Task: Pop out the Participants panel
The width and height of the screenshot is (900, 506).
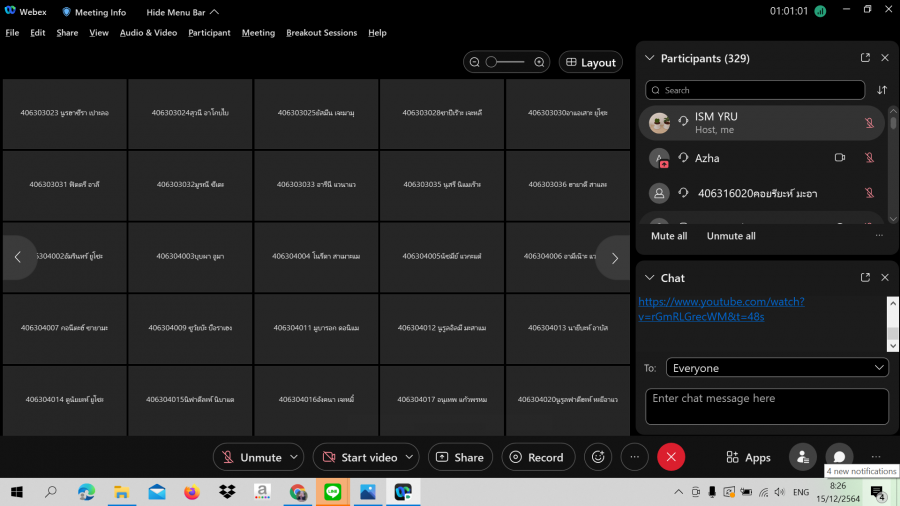Action: coord(865,58)
